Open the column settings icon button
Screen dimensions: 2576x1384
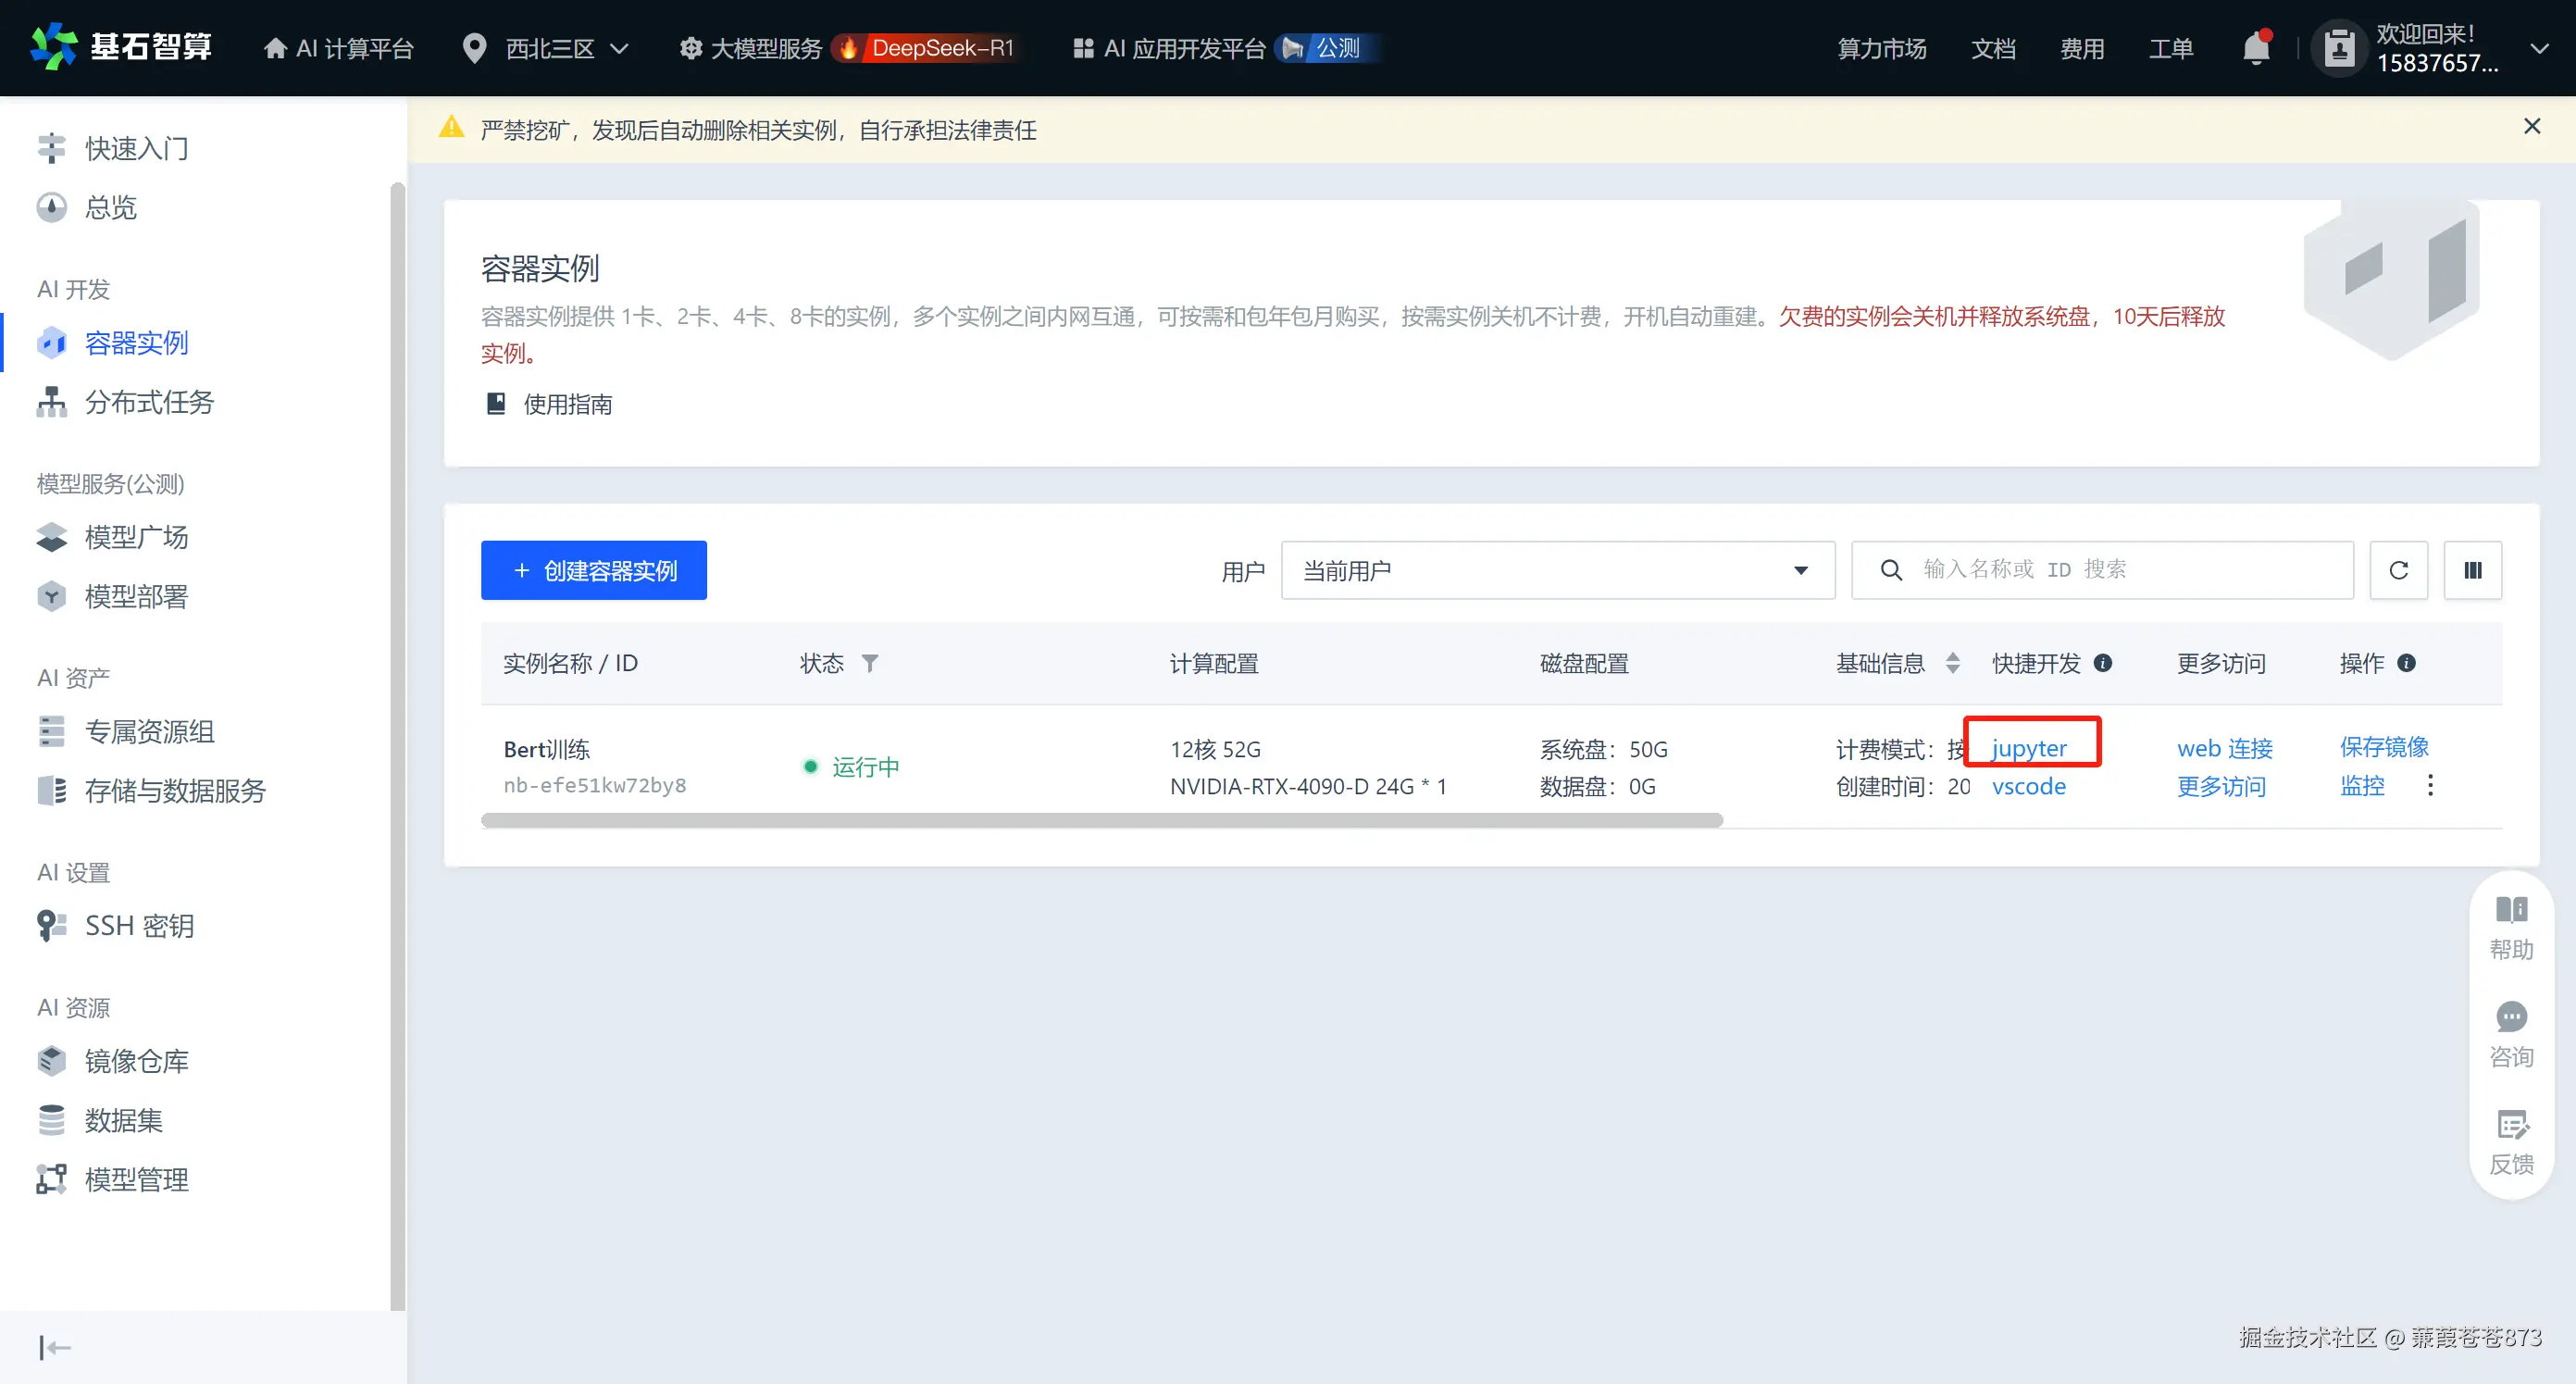(2472, 570)
